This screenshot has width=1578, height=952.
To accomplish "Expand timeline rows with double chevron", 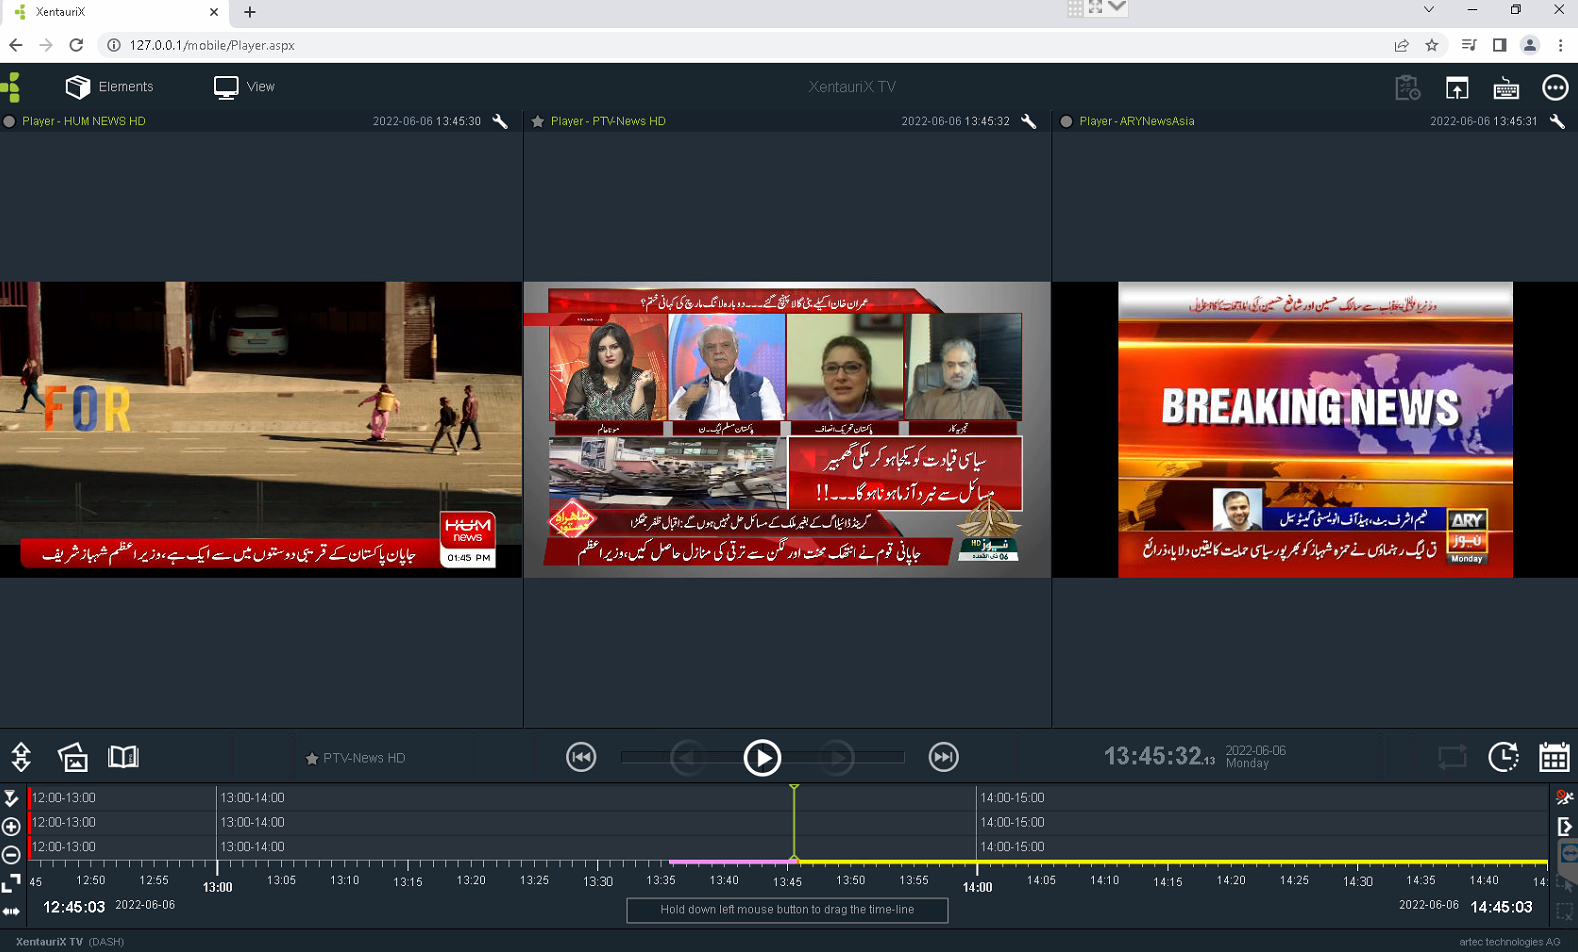I will pos(11,798).
